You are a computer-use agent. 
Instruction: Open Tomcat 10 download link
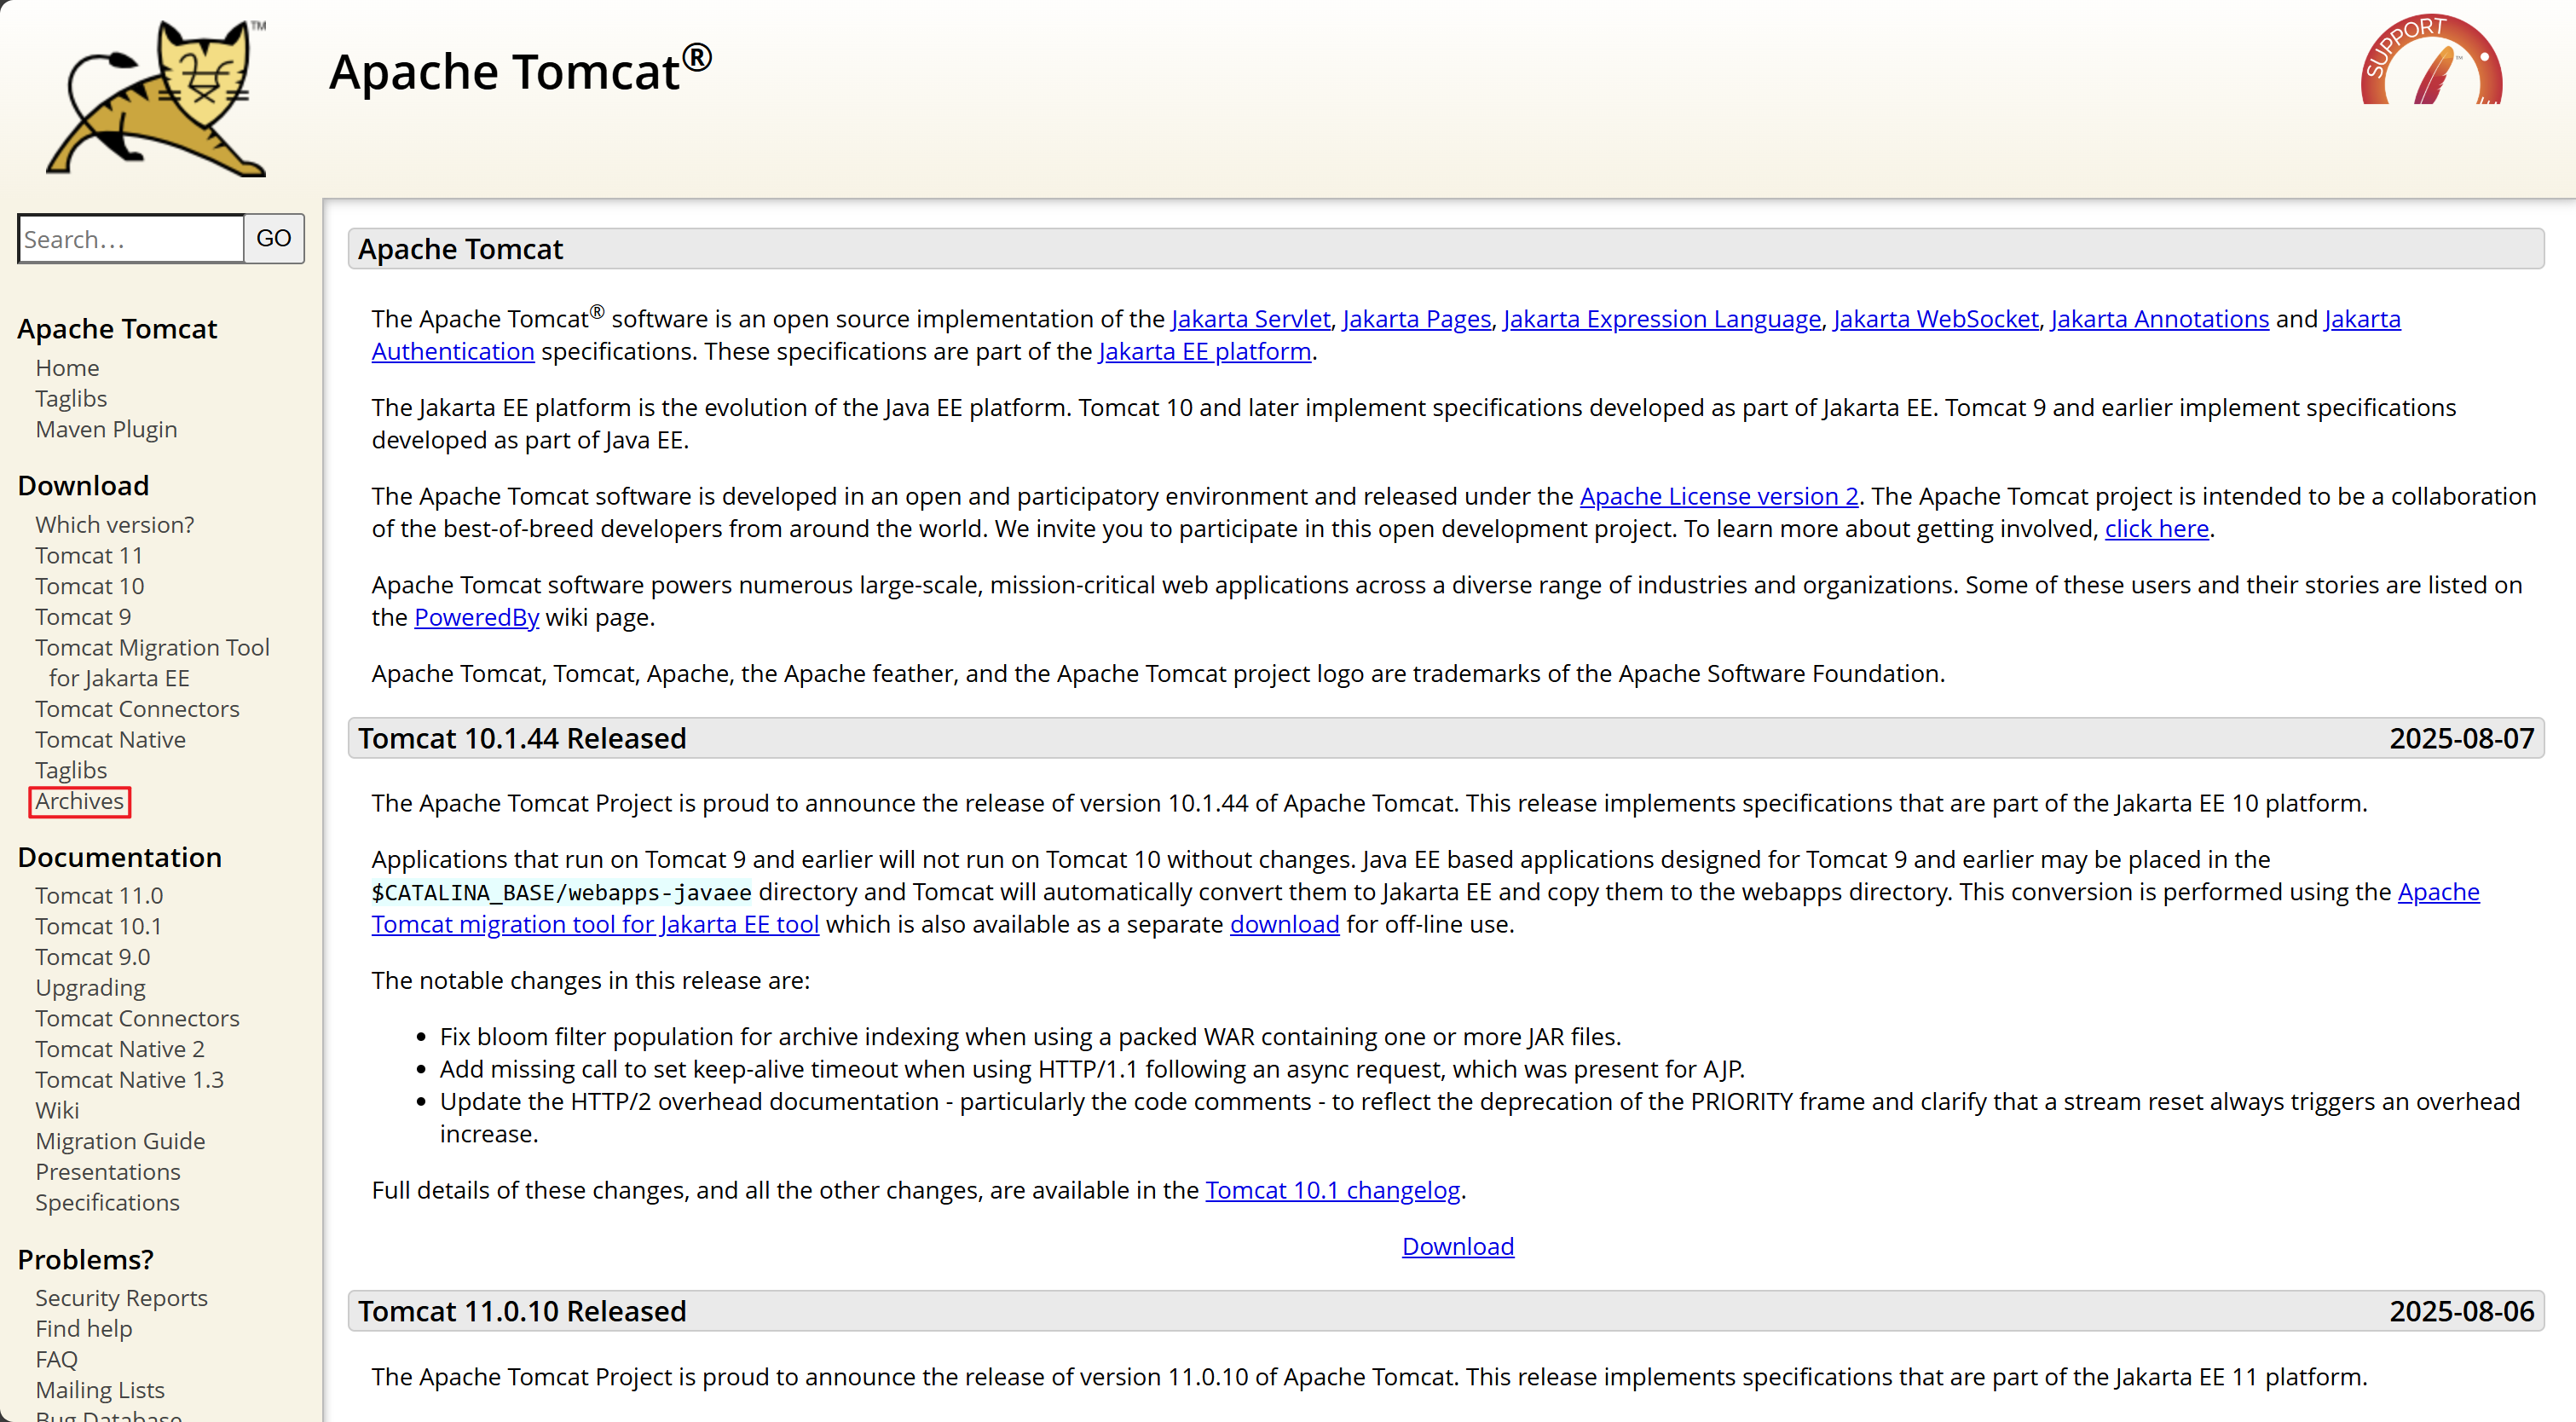coord(89,586)
